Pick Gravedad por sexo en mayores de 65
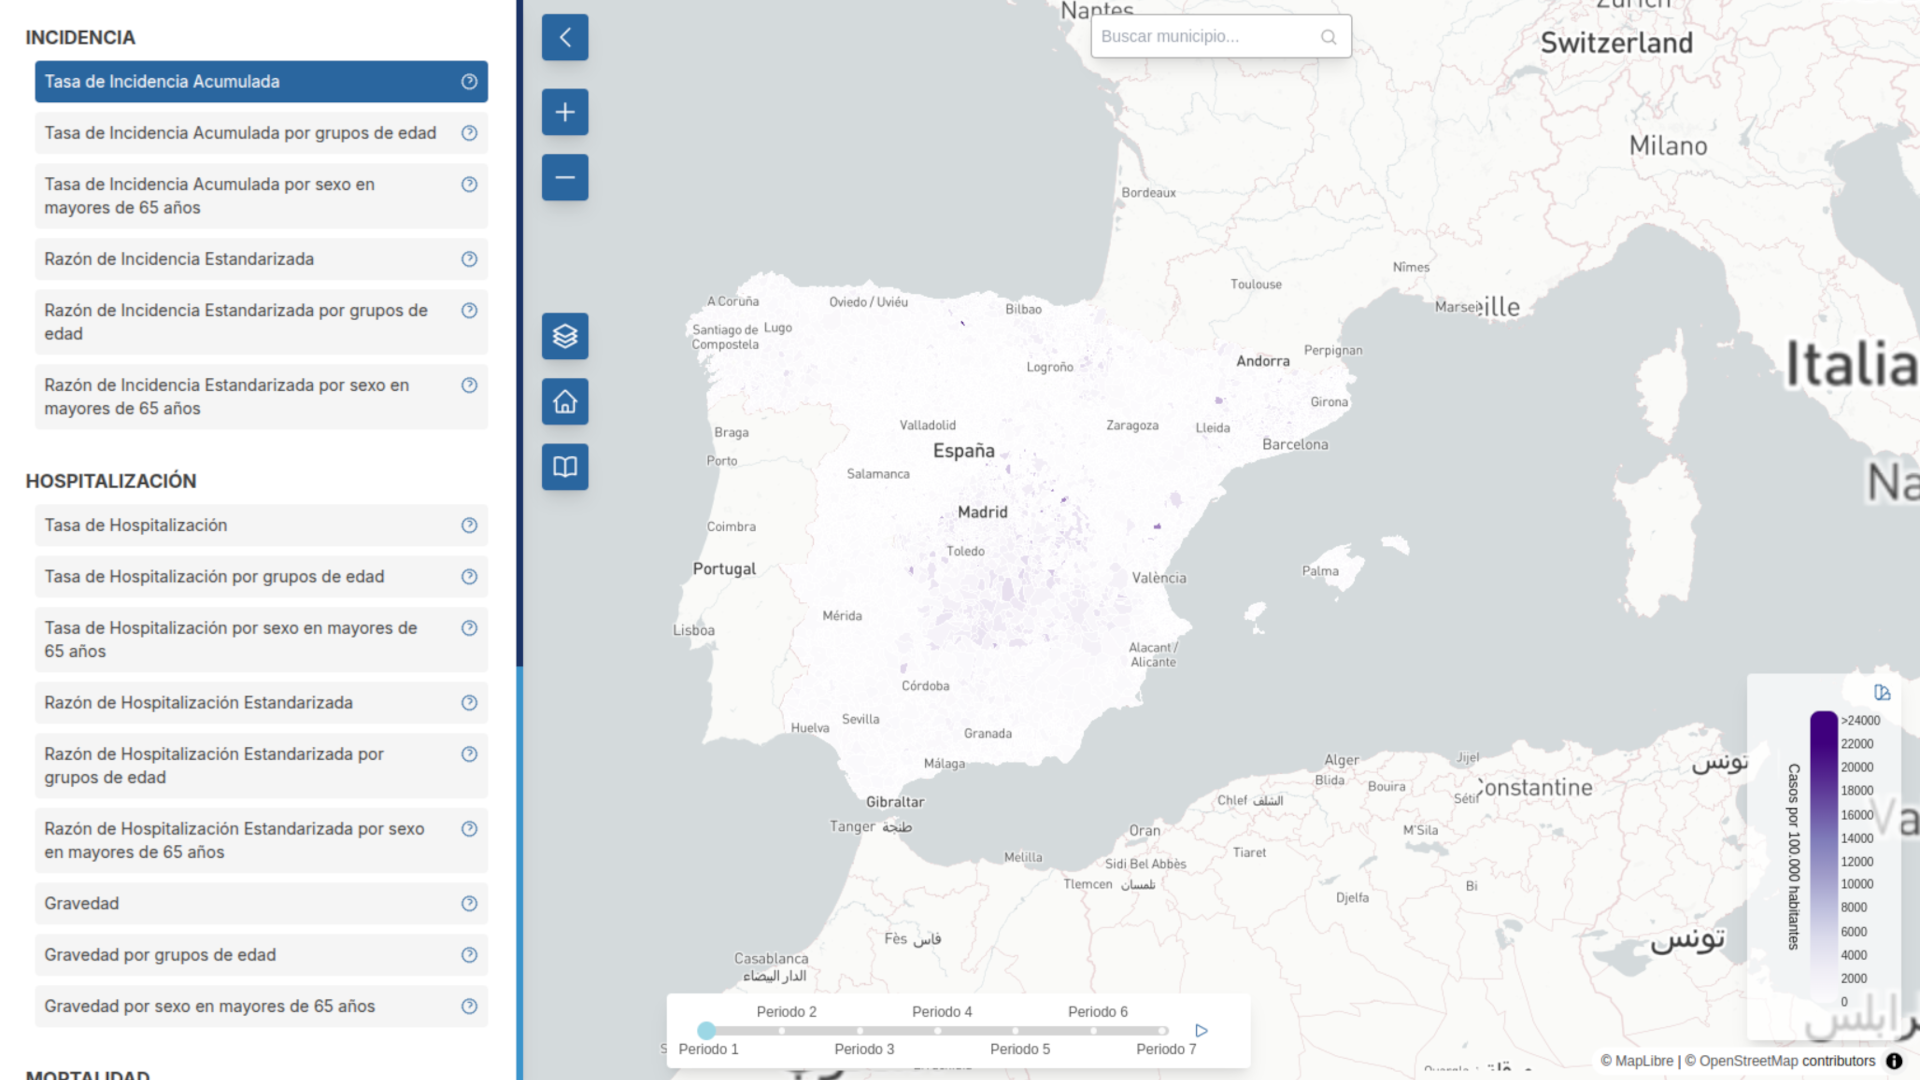1920x1080 pixels. point(261,1007)
